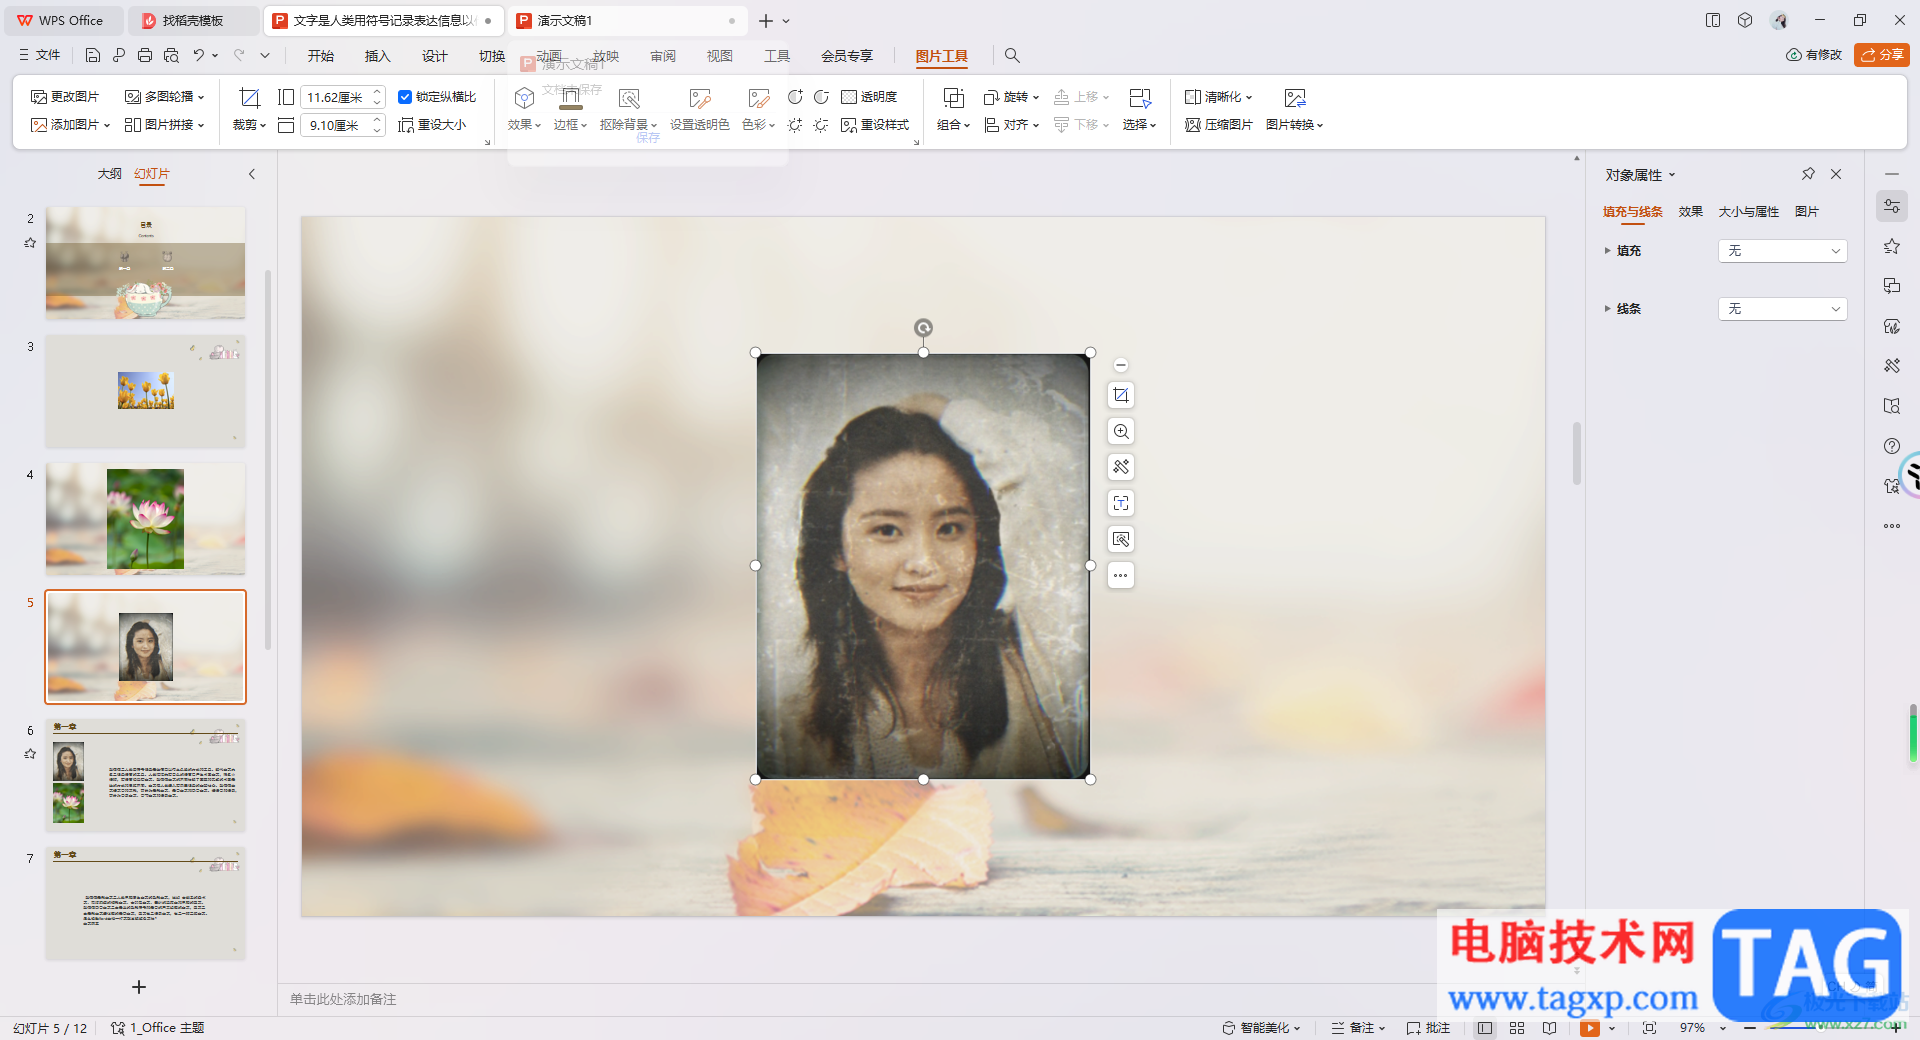The height and width of the screenshot is (1040, 1920).
Task: Click the floating crop icon beside image
Action: point(1121,395)
